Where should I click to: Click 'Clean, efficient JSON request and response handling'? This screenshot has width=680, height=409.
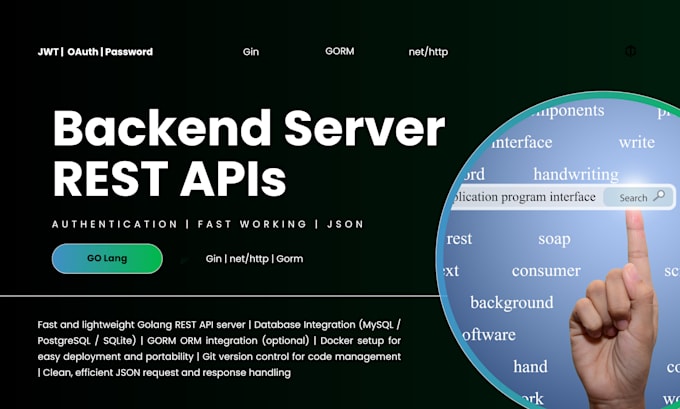[167, 373]
